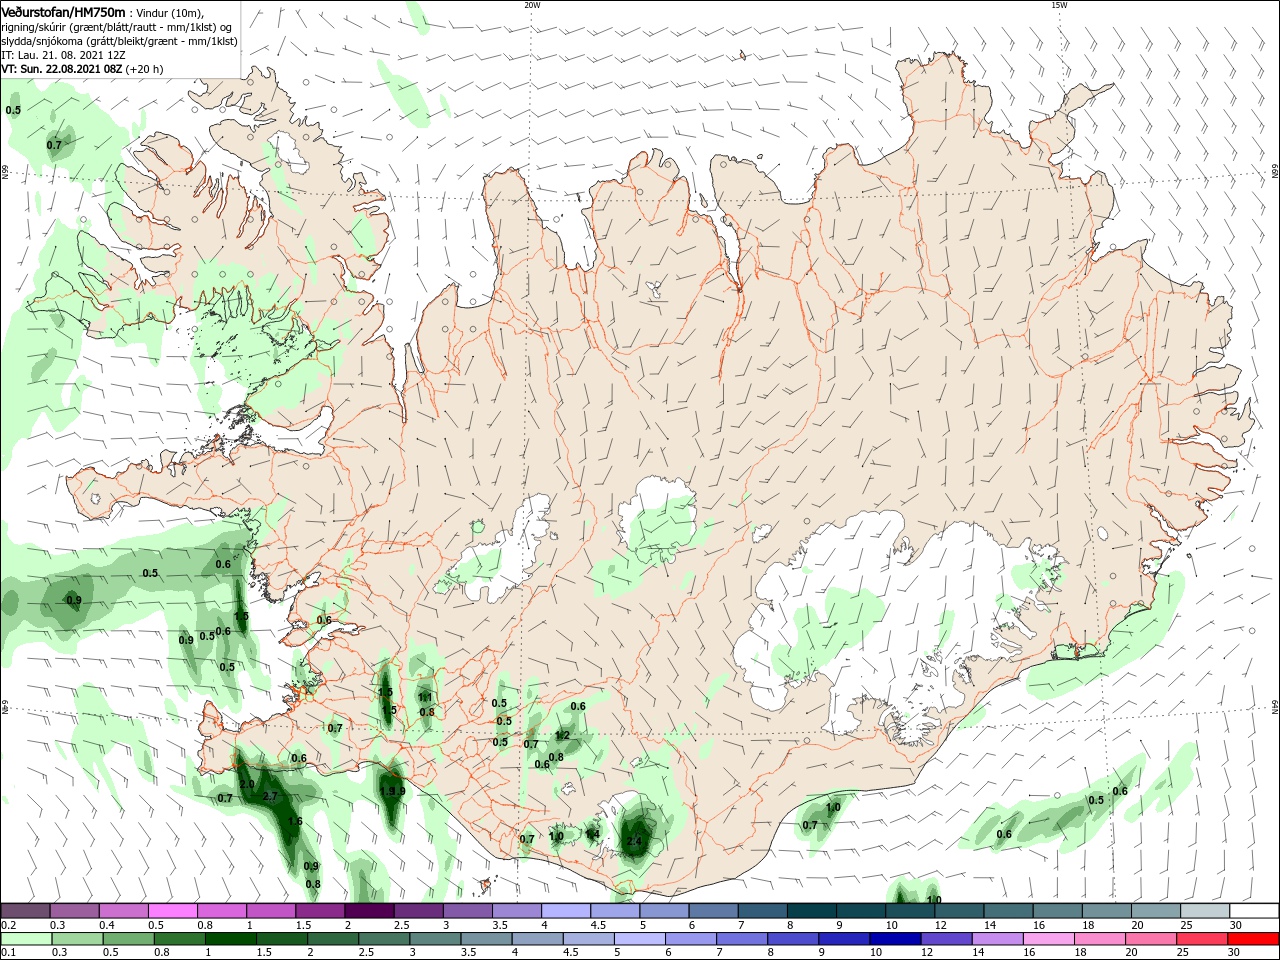Select the 2.4 precipitation value on the map

(x=634, y=842)
